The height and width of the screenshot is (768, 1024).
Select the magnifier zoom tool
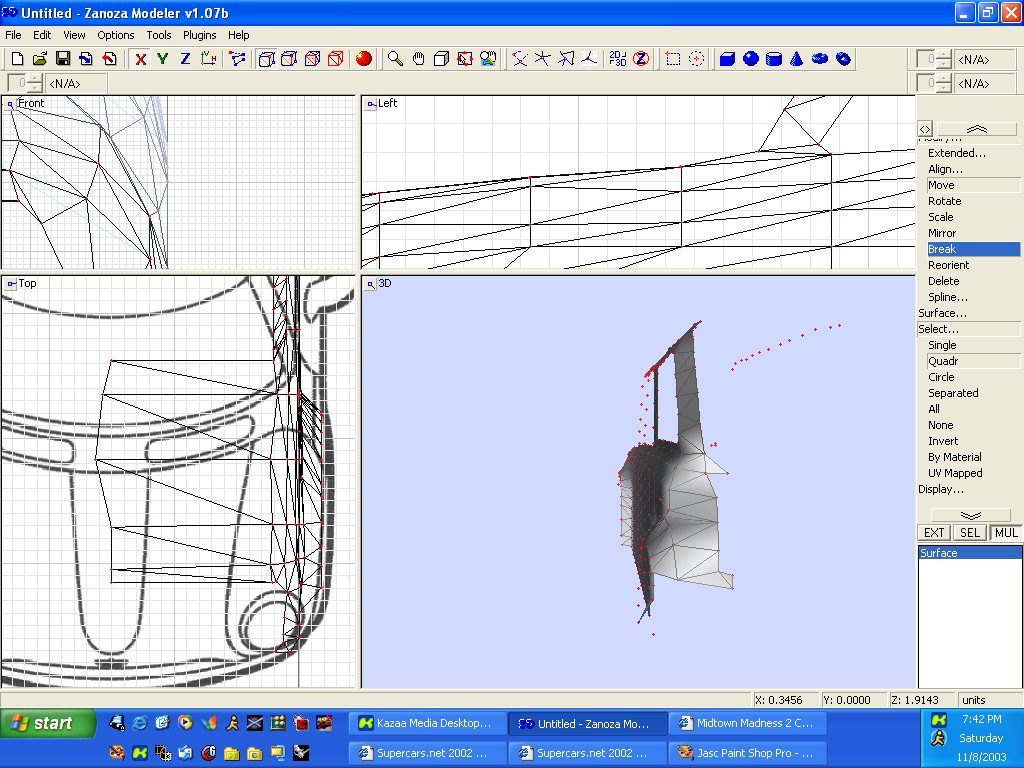[x=396, y=59]
